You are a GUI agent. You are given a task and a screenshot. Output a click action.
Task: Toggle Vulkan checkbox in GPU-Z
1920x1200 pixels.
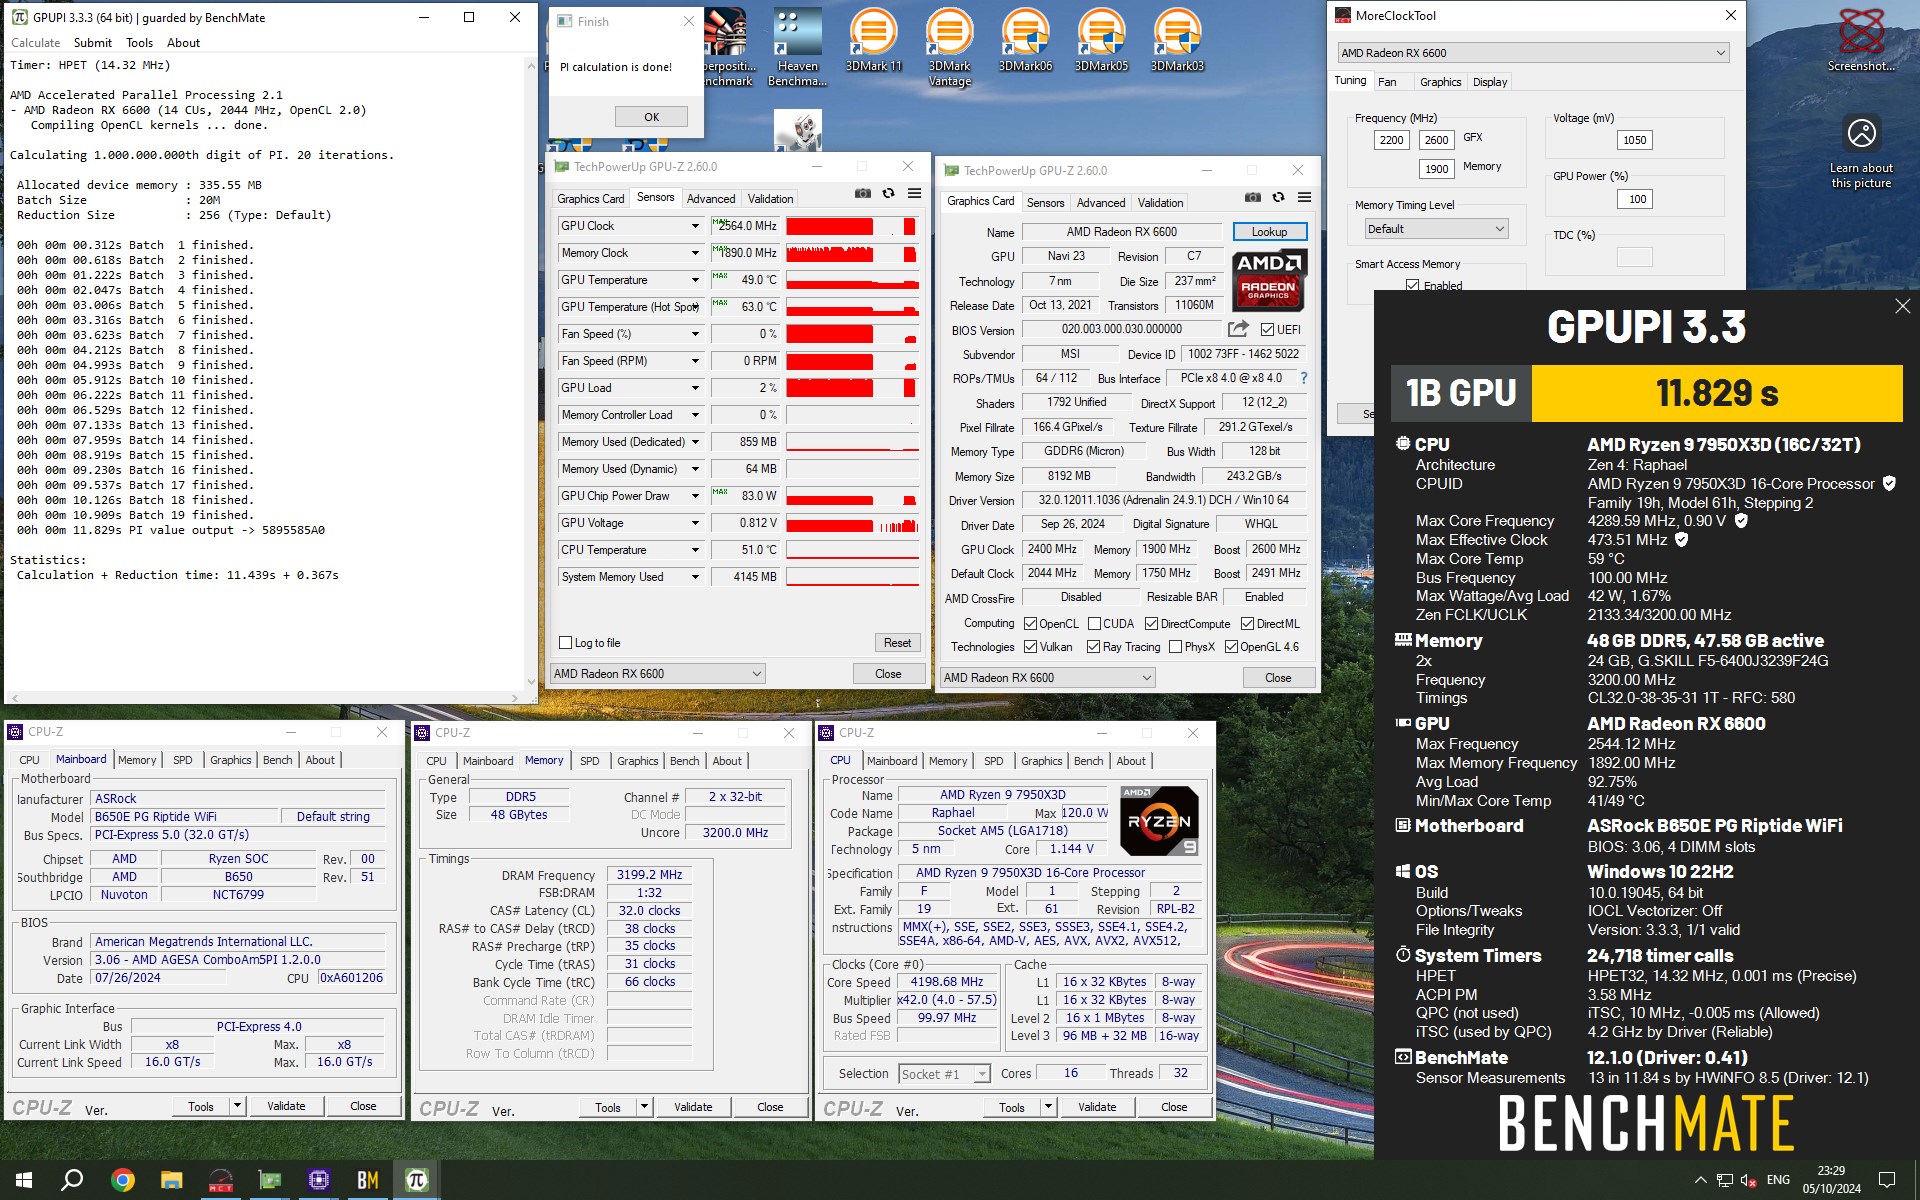pos(1030,647)
